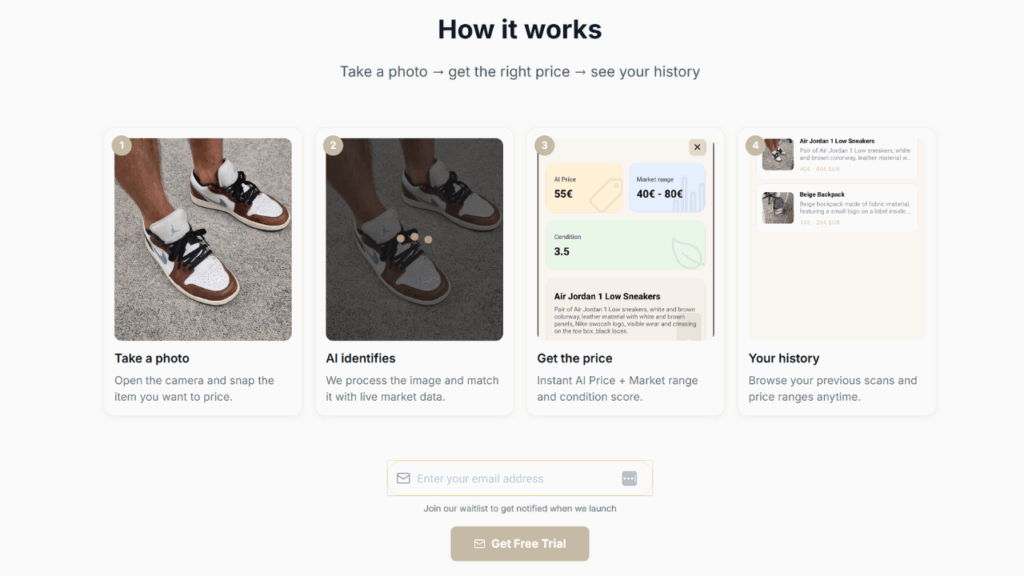Viewport: 1024px width, 576px height.
Task: Click the bar chart icon in Market range card
Action: [688, 195]
